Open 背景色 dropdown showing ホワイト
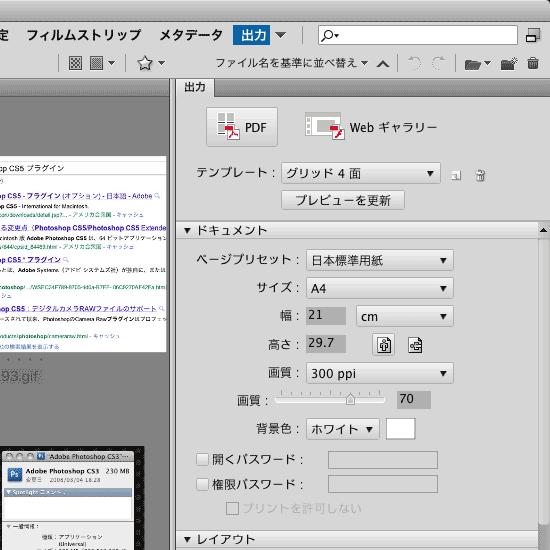This screenshot has width=550, height=550. tap(343, 429)
